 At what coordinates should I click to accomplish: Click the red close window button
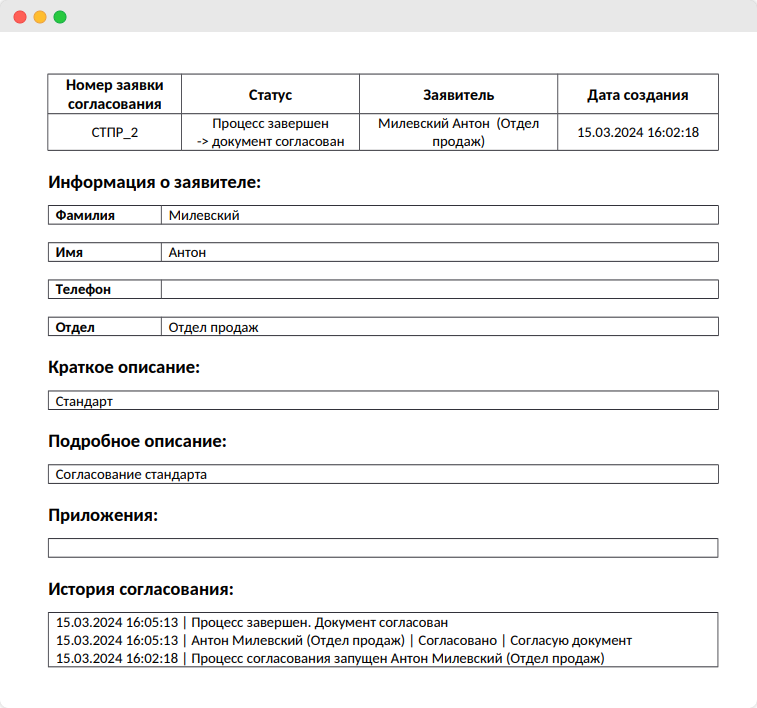[x=20, y=17]
